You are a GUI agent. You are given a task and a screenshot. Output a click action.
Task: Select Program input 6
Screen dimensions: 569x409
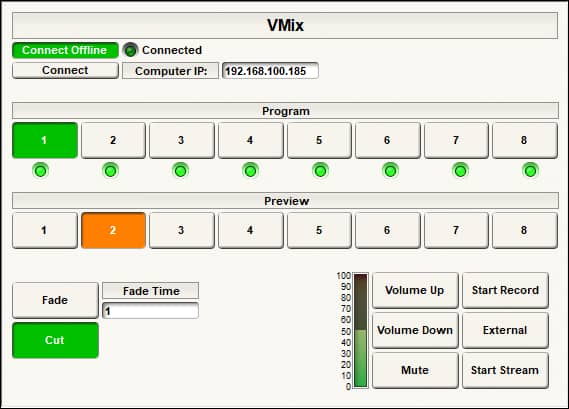[x=388, y=140]
